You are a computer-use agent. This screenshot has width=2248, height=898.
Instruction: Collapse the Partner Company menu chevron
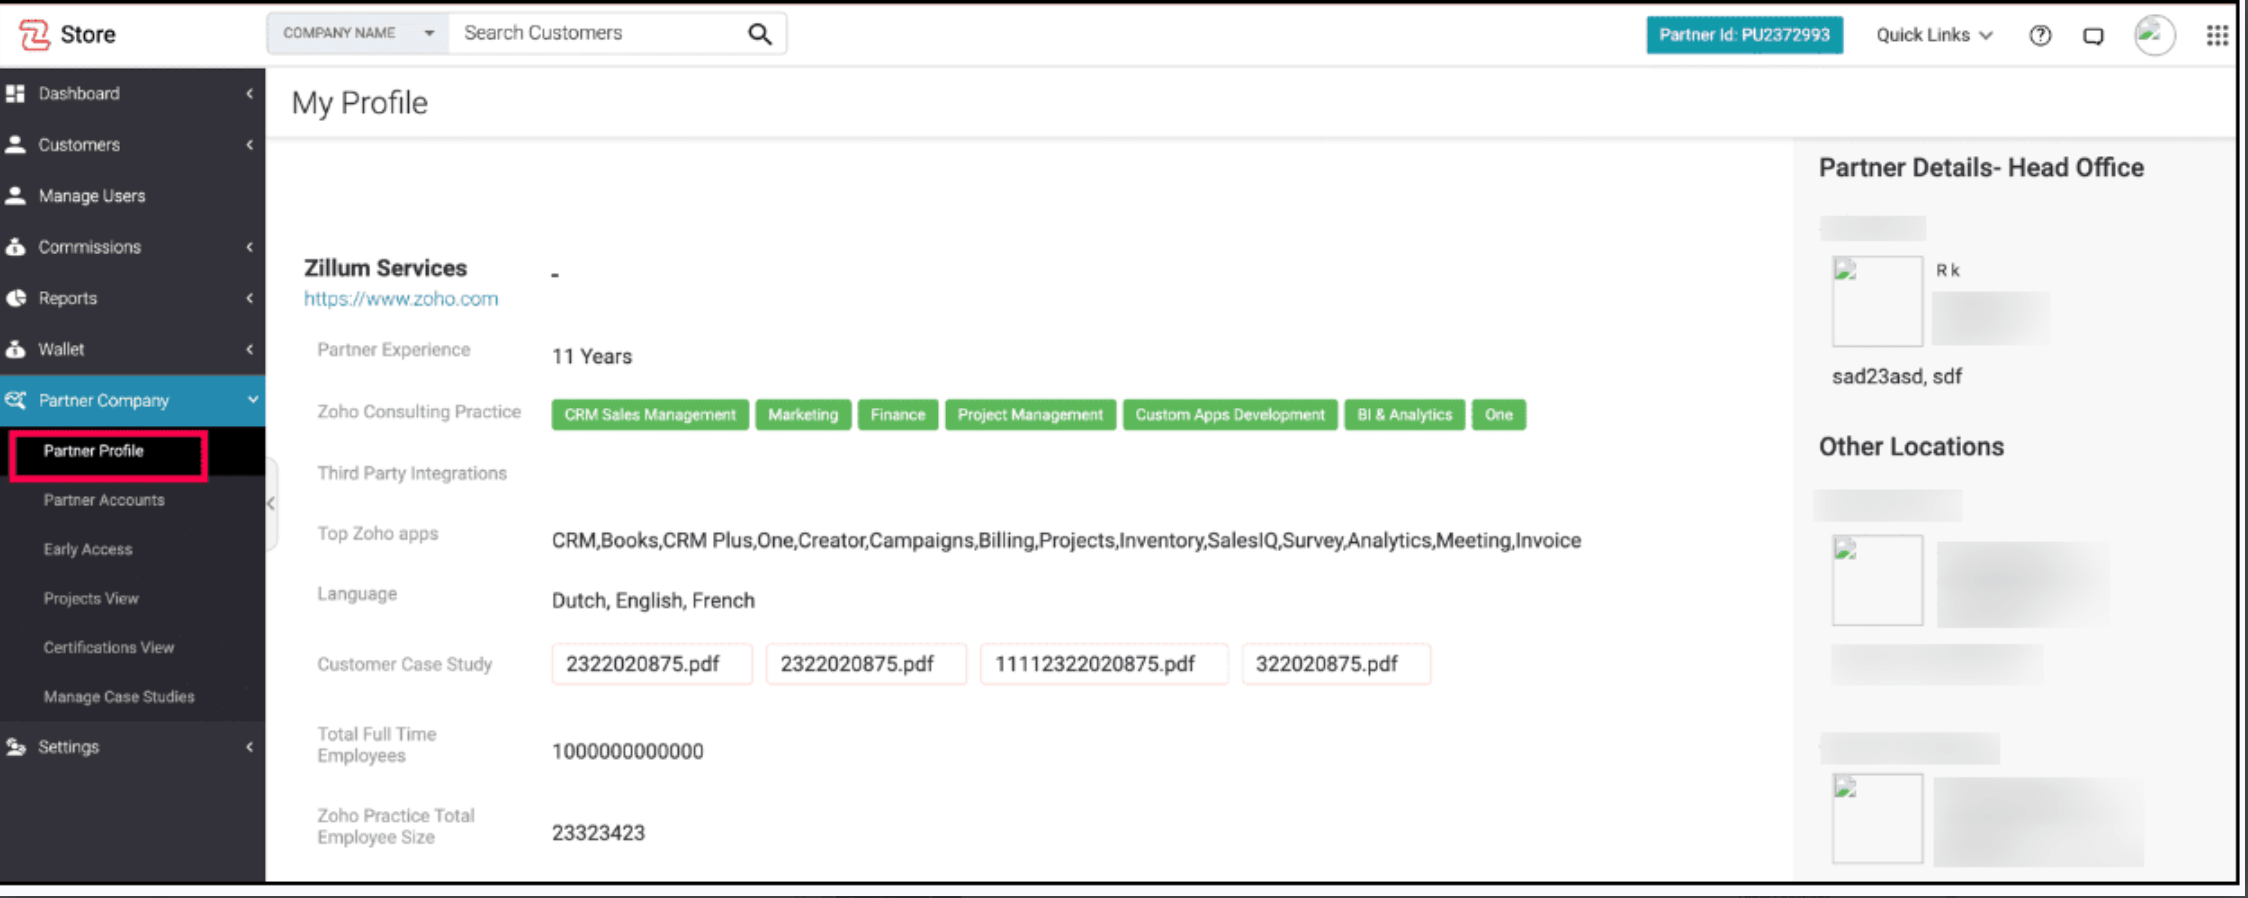(x=253, y=400)
